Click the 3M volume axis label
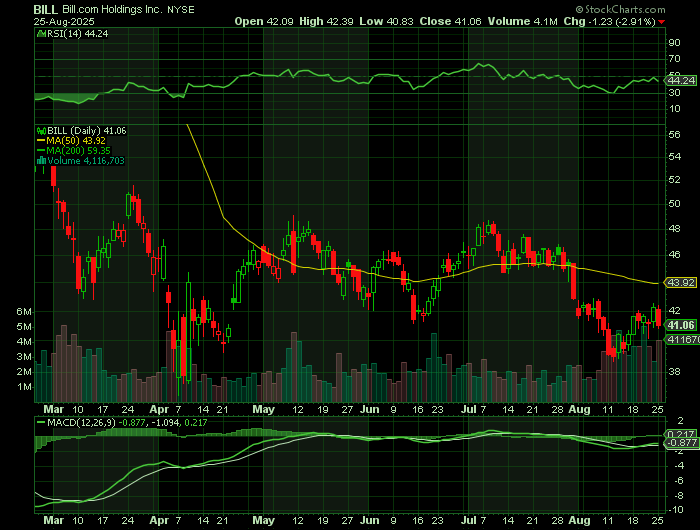Screen dimensions: 700x530 (24, 357)
